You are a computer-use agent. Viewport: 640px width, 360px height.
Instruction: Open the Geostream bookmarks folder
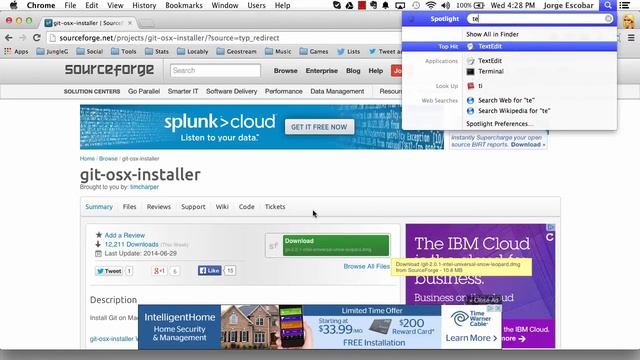(236, 51)
